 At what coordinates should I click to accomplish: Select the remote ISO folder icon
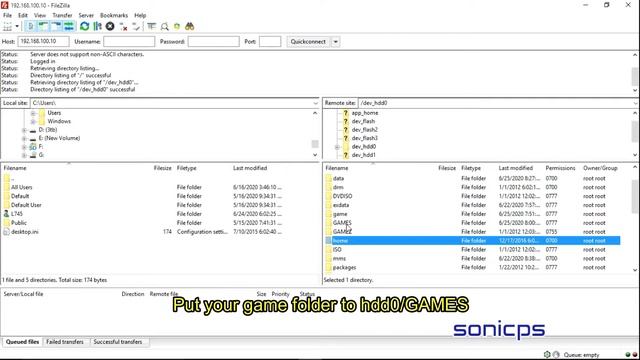(329, 250)
